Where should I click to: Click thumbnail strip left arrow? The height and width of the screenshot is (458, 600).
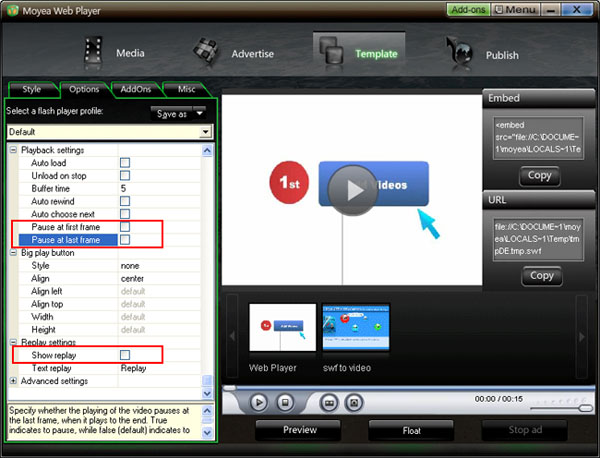pyautogui.click(x=232, y=336)
